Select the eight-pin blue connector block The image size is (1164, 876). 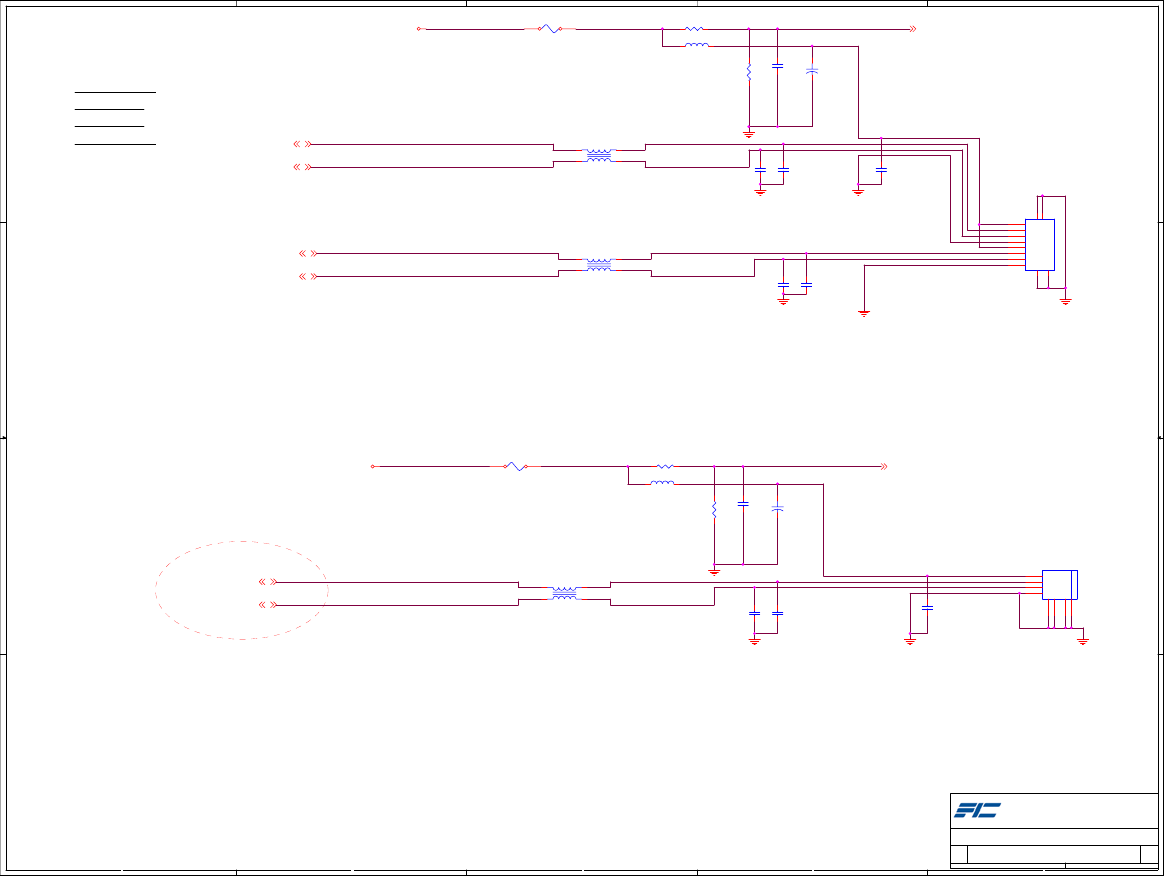coord(1039,245)
